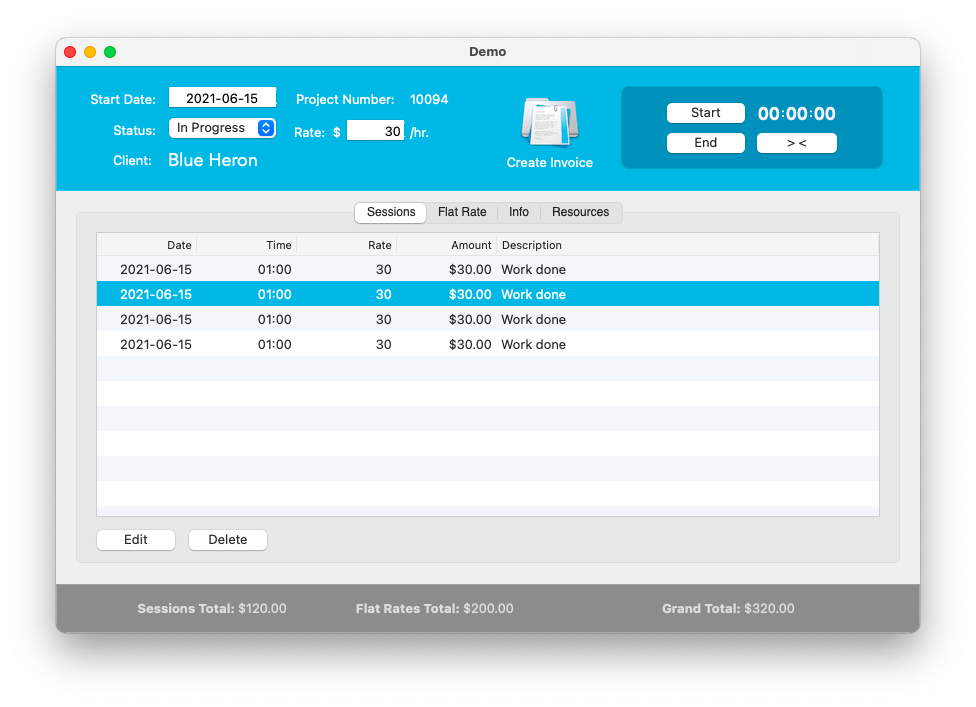Click the Time column header

click(x=247, y=245)
